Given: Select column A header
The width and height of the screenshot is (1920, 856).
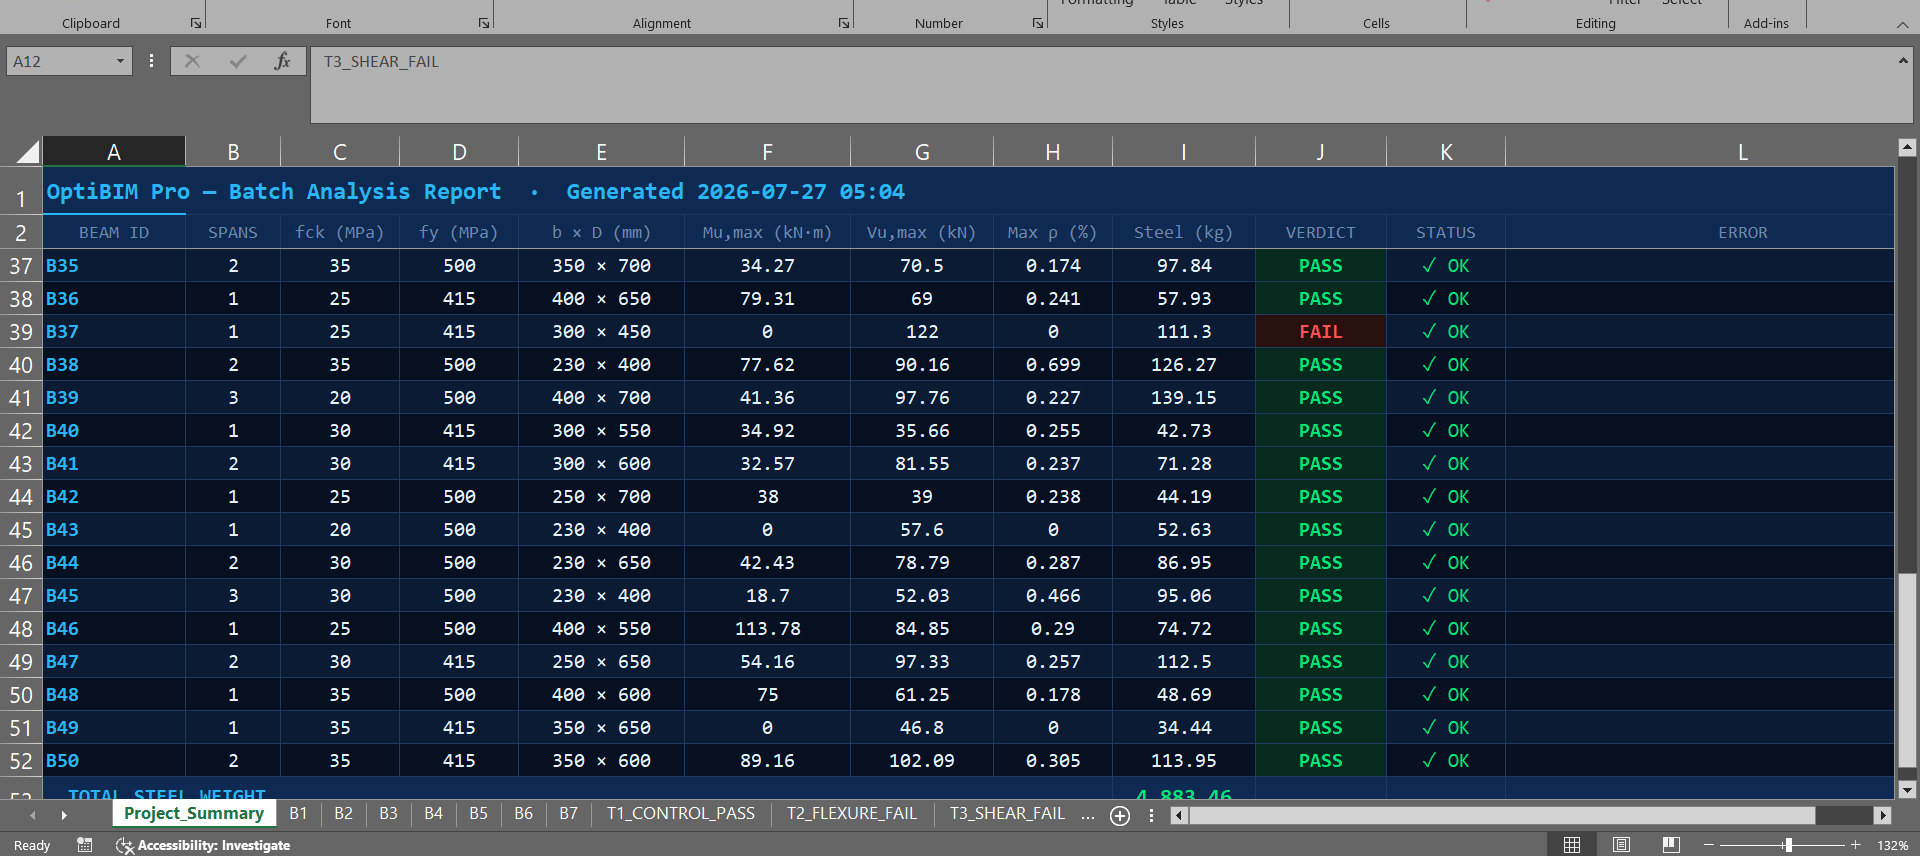Looking at the screenshot, I should [x=114, y=152].
